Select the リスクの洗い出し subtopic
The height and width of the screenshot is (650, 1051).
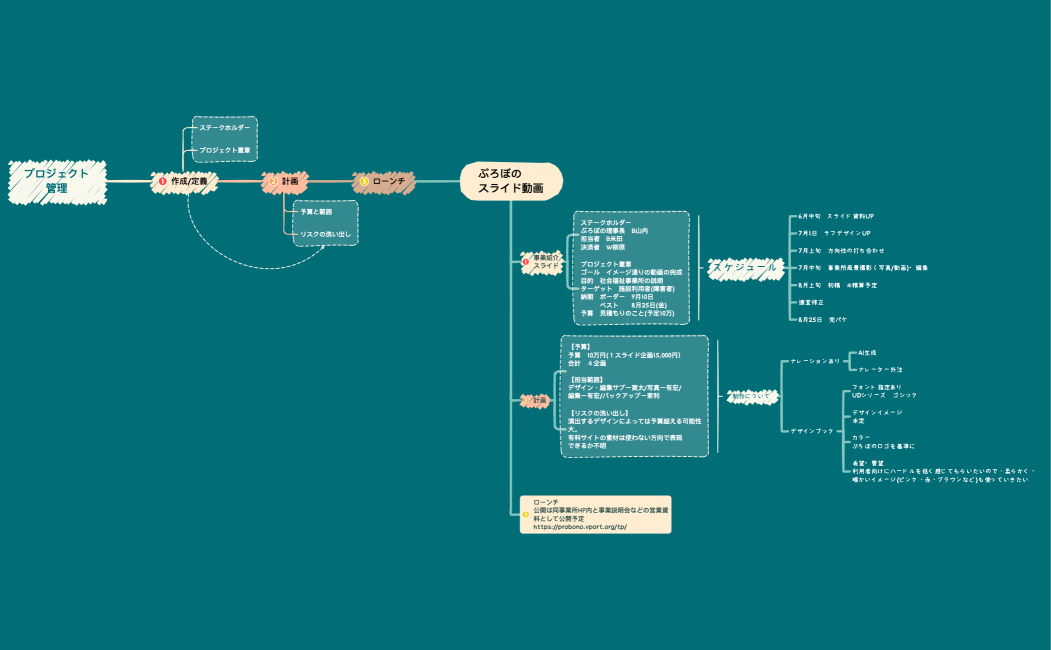pos(324,234)
